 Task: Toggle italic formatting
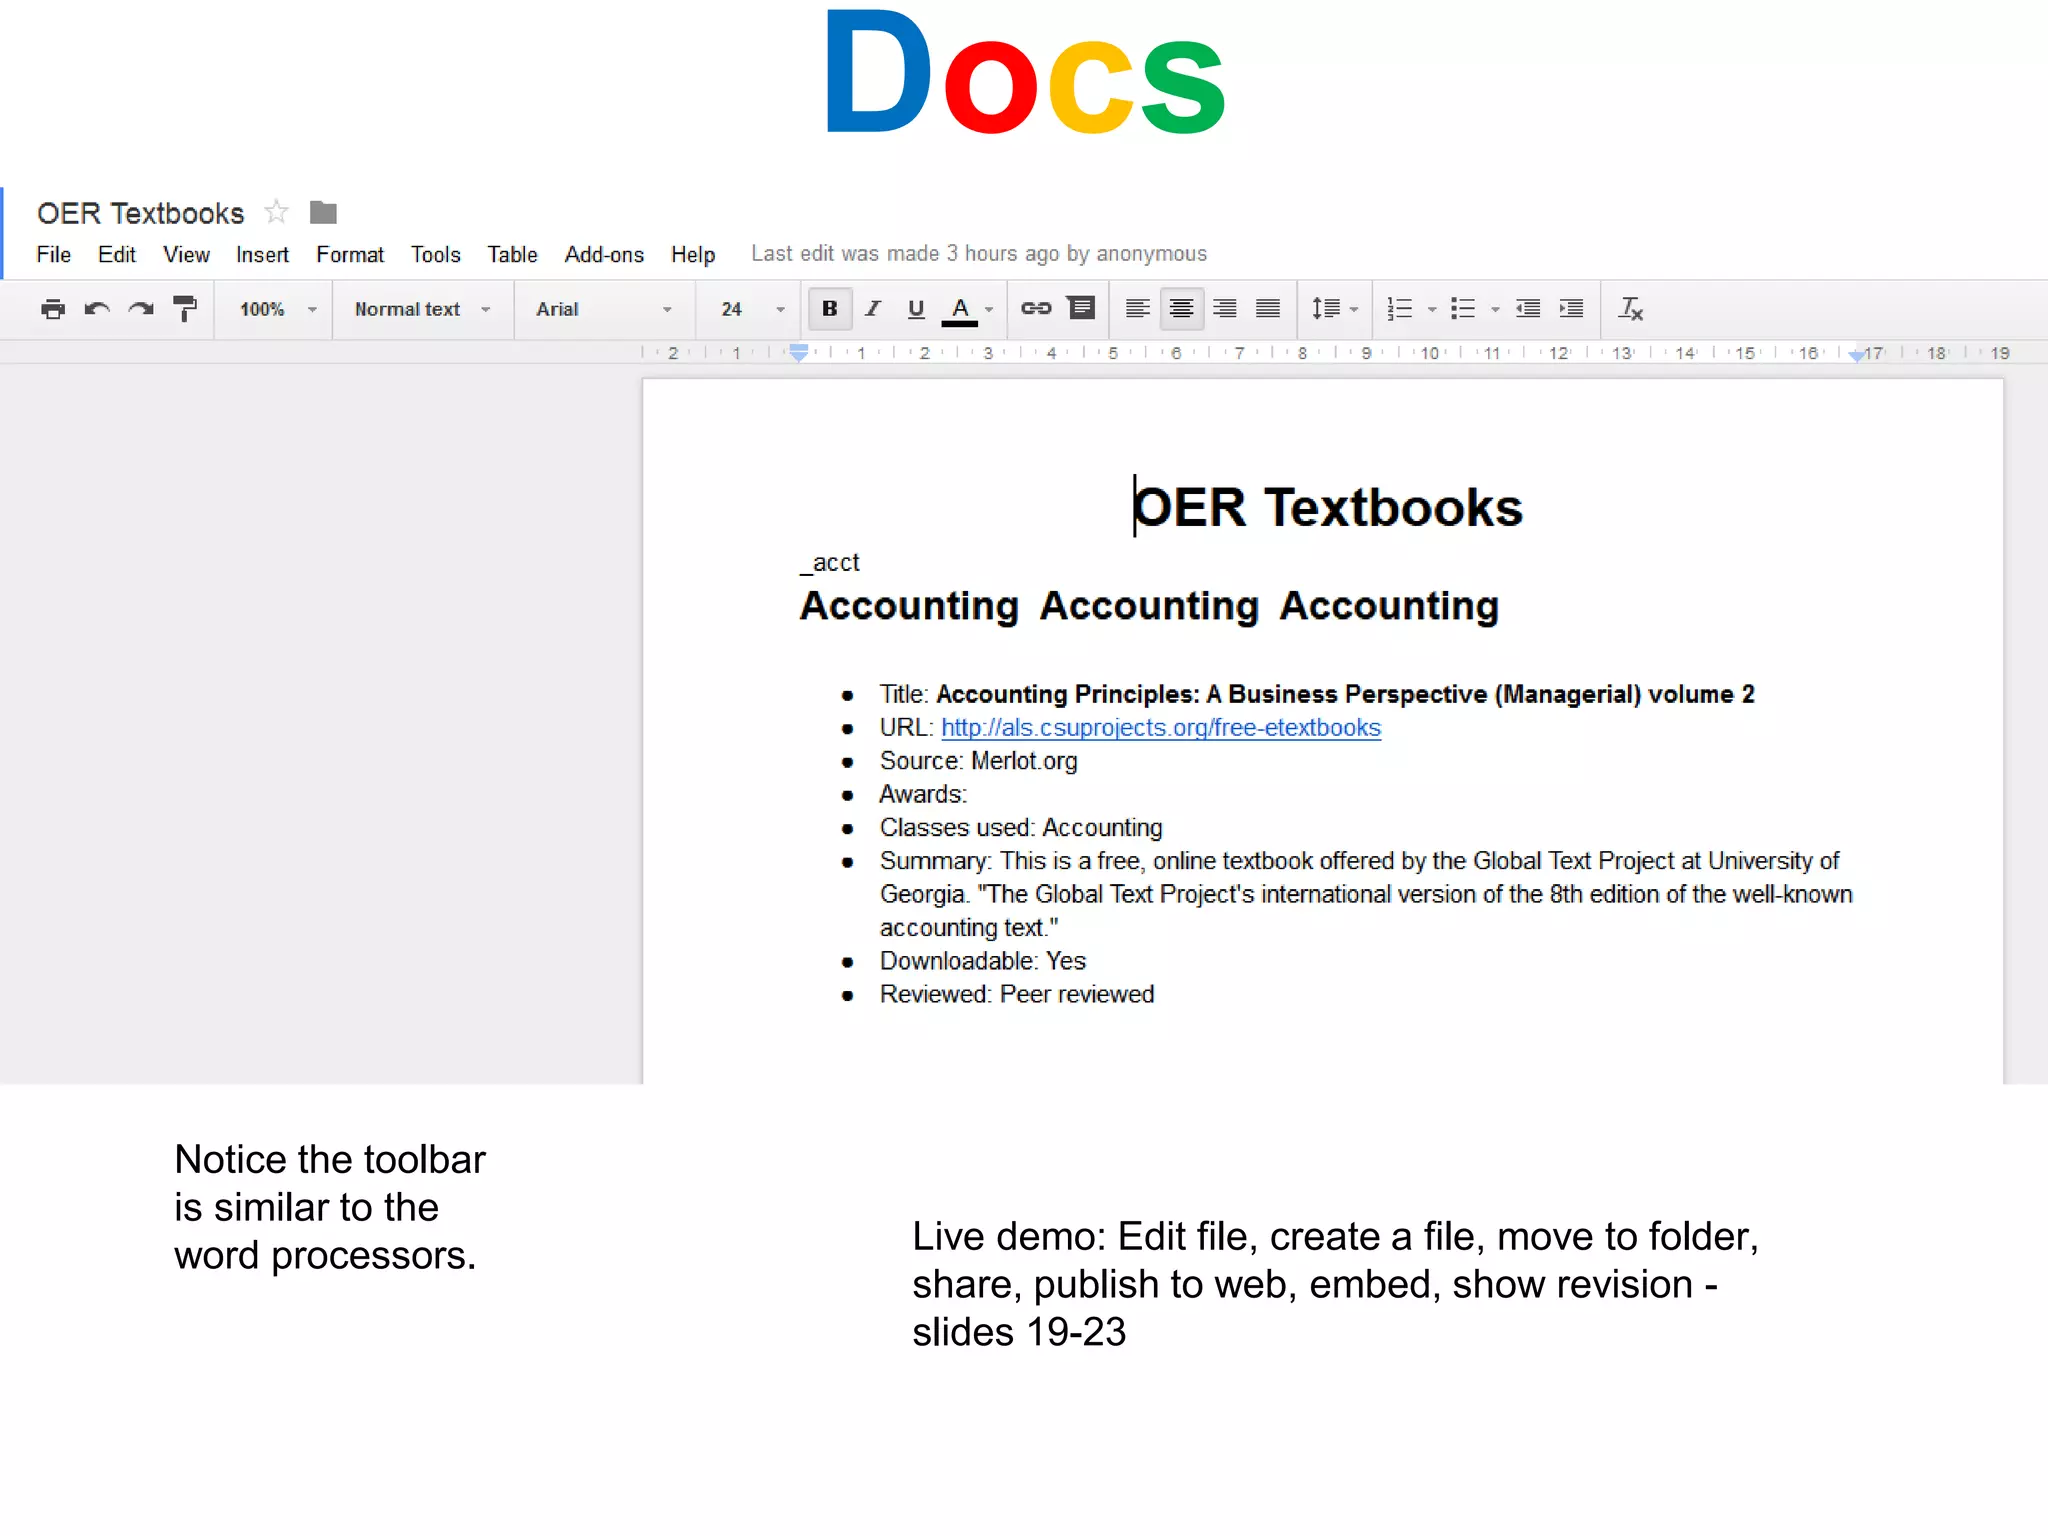click(x=873, y=309)
